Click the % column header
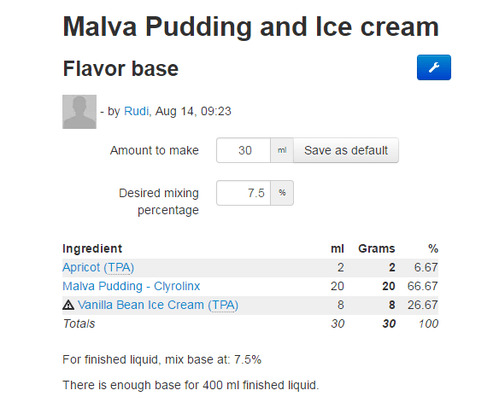 point(433,249)
